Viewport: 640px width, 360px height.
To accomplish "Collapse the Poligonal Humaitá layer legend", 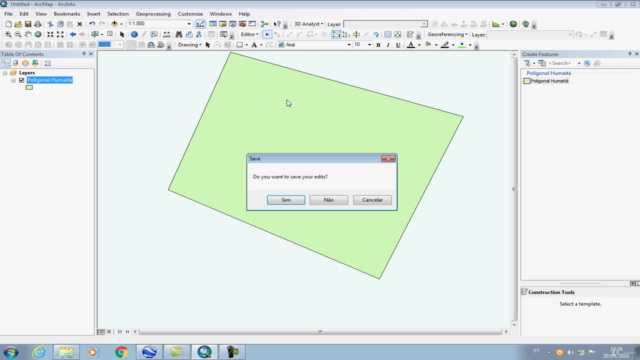I will click(x=13, y=80).
